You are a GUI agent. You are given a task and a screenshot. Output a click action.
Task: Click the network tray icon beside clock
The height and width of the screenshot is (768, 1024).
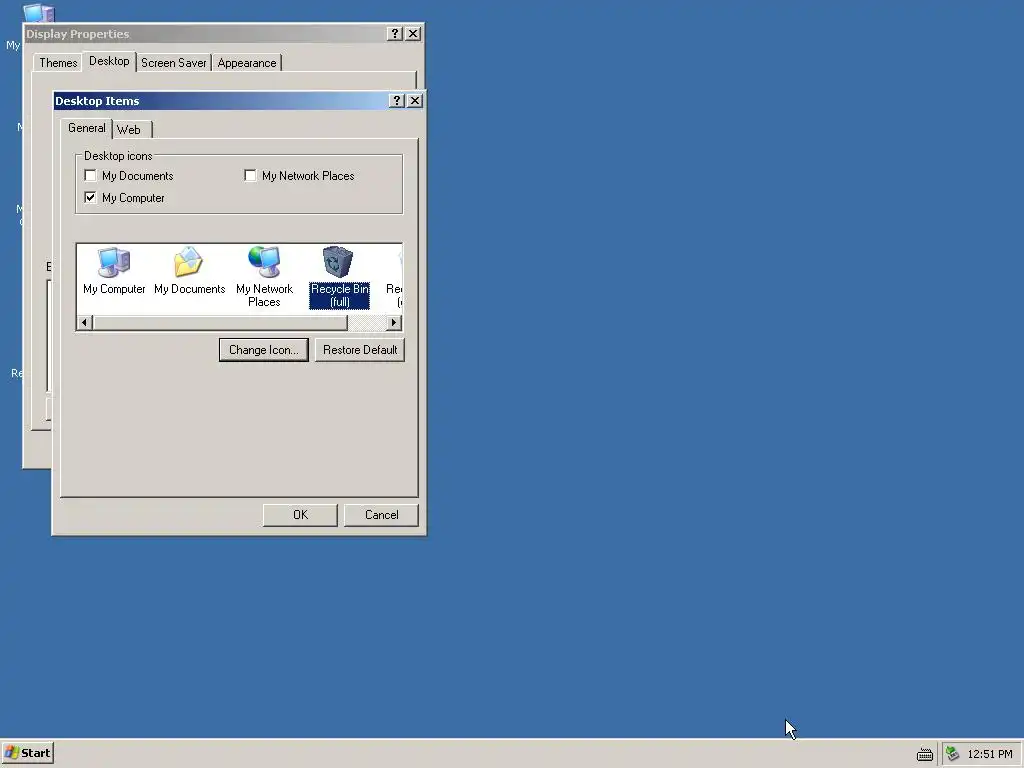pos(953,754)
